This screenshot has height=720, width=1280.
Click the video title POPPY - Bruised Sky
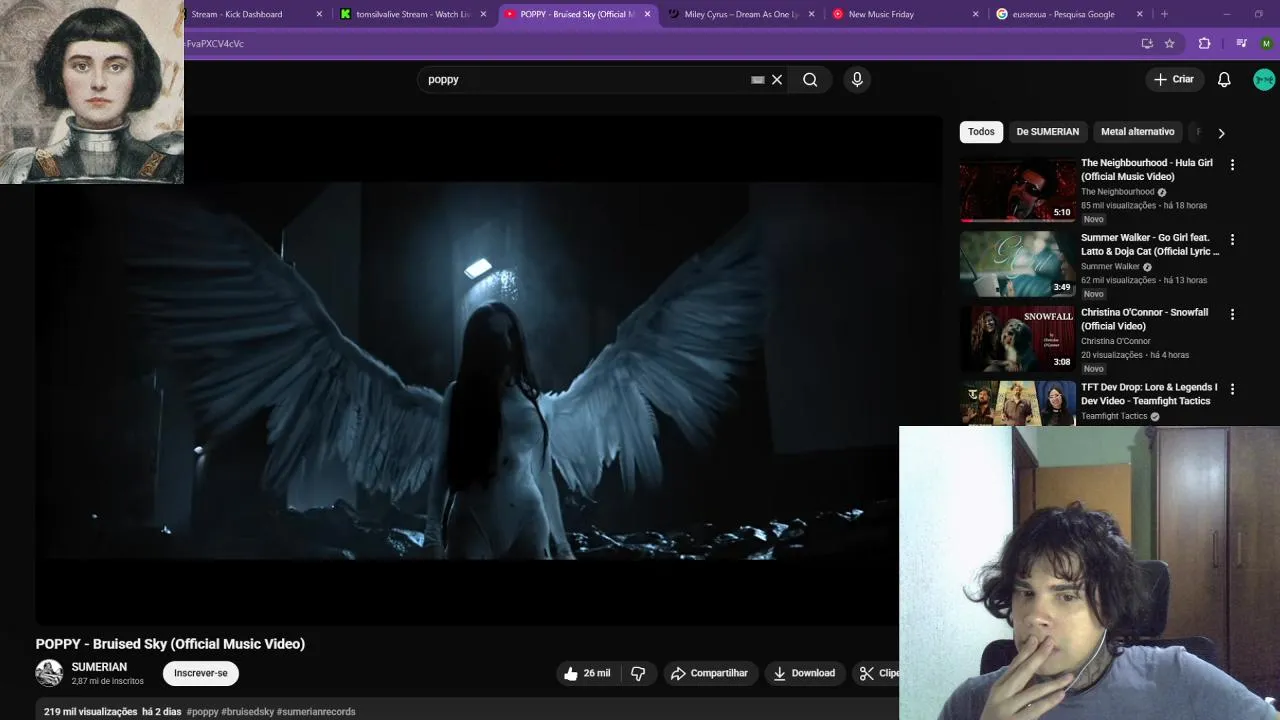pyautogui.click(x=170, y=644)
